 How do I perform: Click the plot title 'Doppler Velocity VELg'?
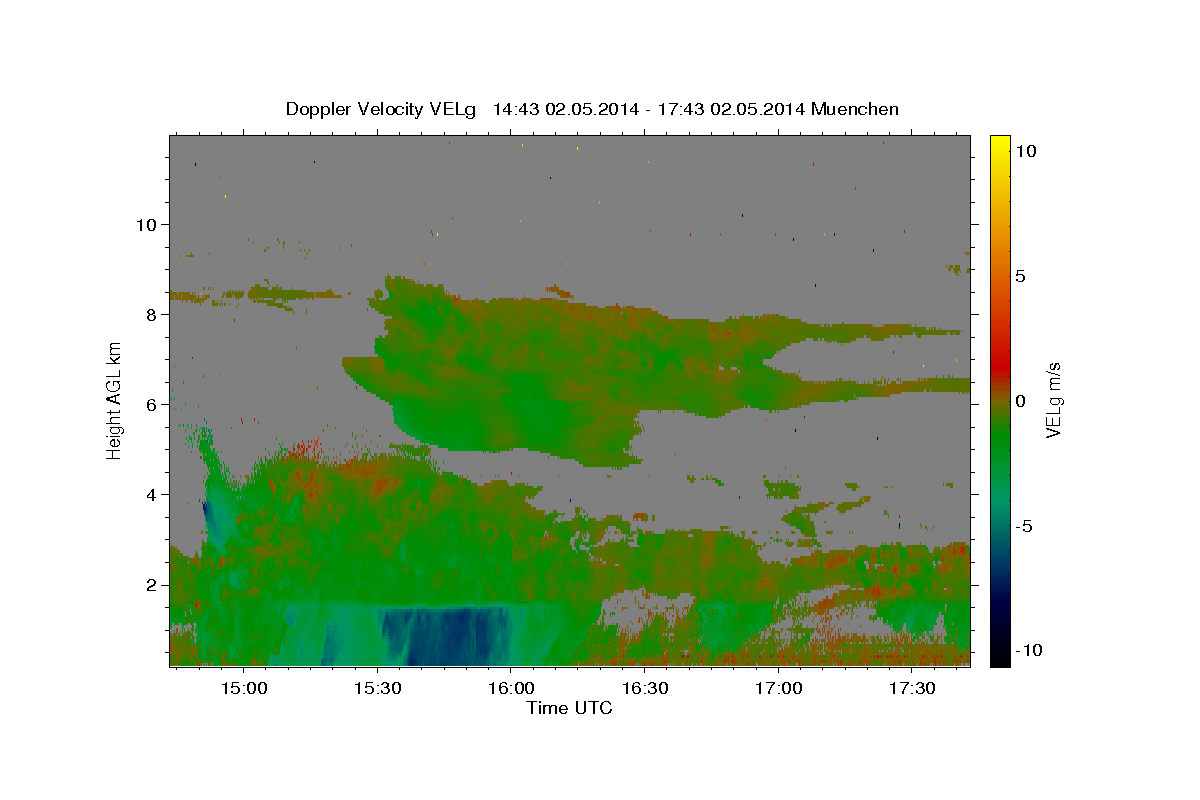[382, 109]
